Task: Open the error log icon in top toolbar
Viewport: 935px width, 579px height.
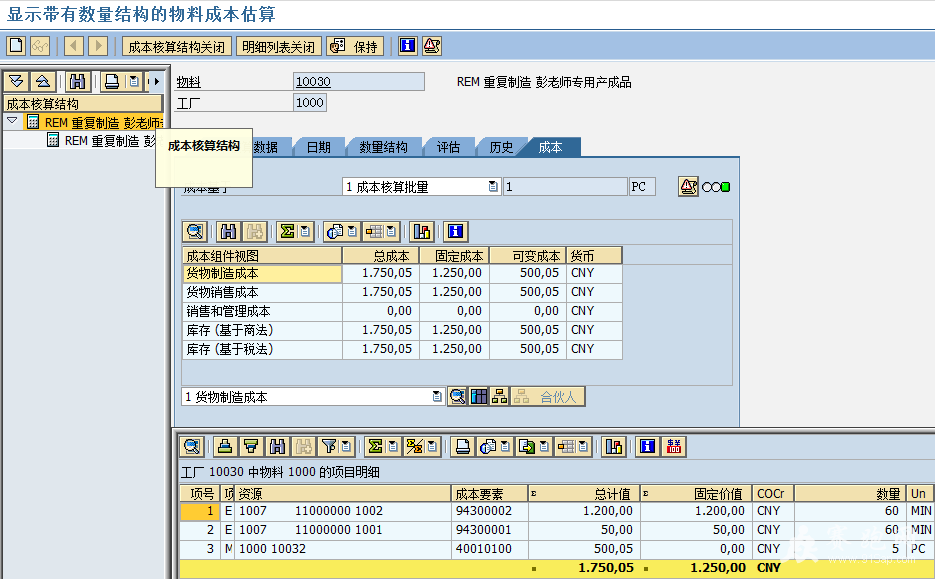Action: pos(432,46)
